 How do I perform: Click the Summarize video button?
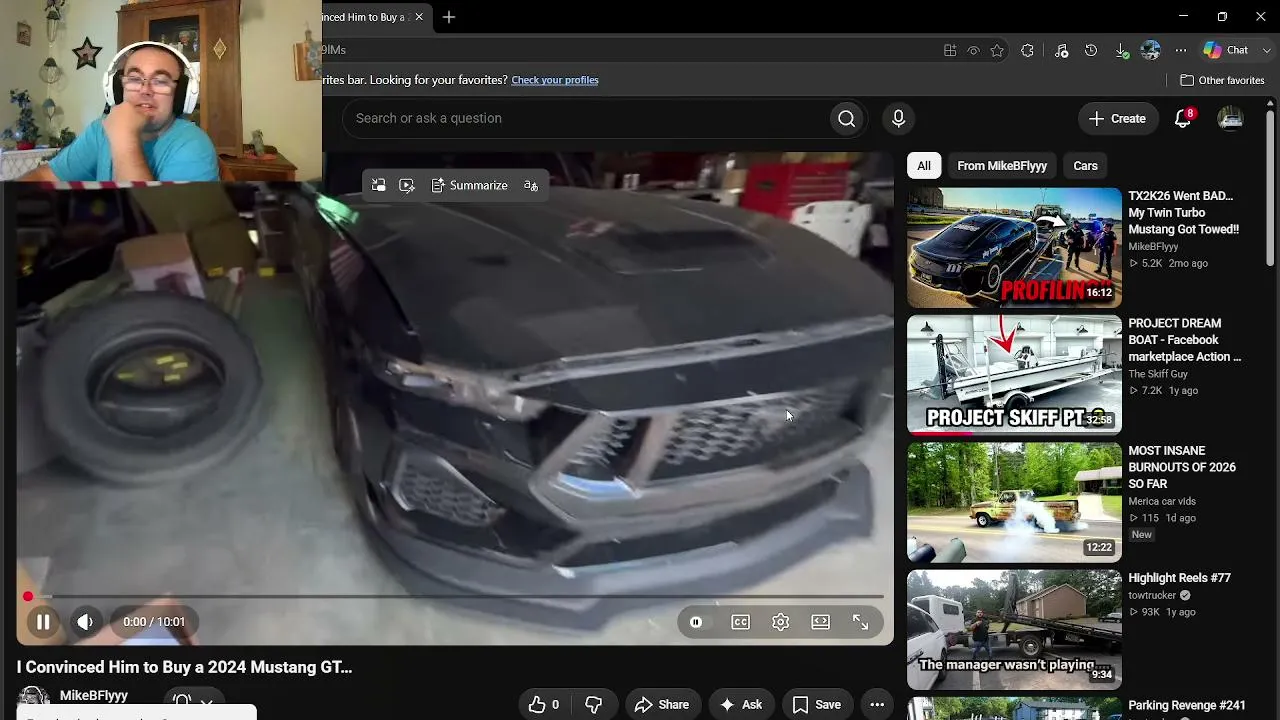click(x=469, y=185)
